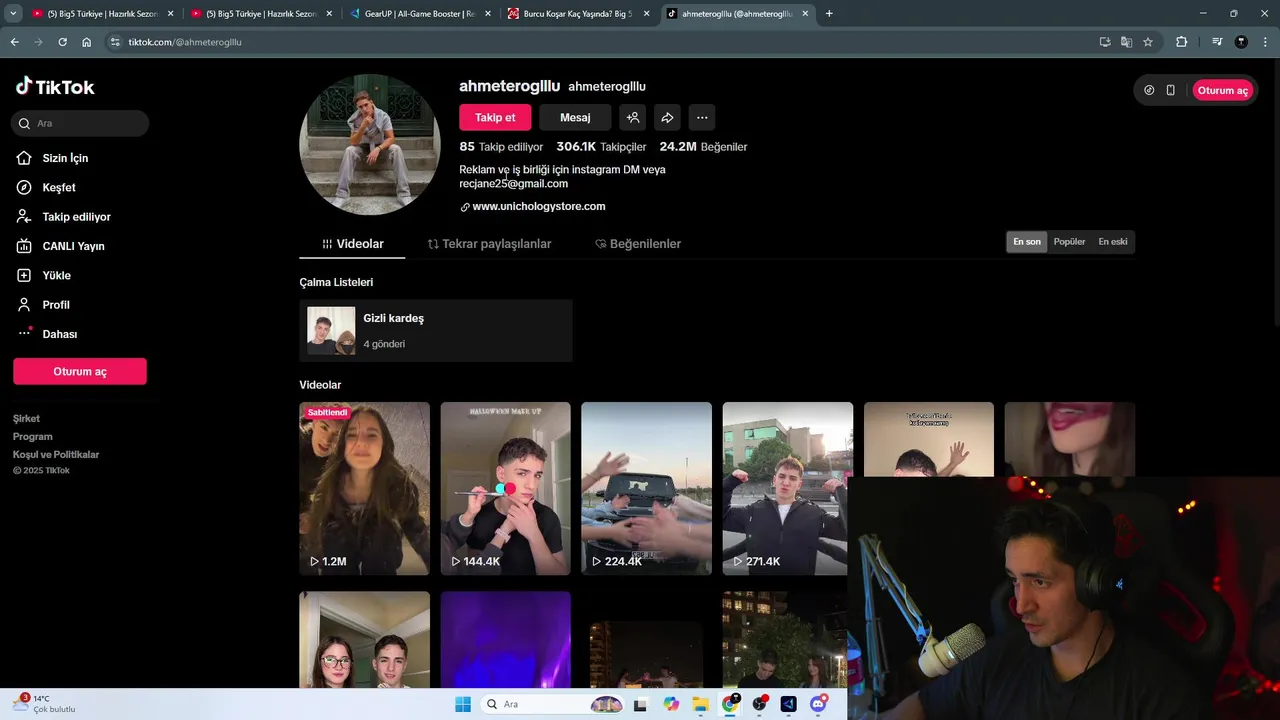Viewport: 1280px width, 720px height.
Task: Click the translate page icon
Action: pos(1127,42)
